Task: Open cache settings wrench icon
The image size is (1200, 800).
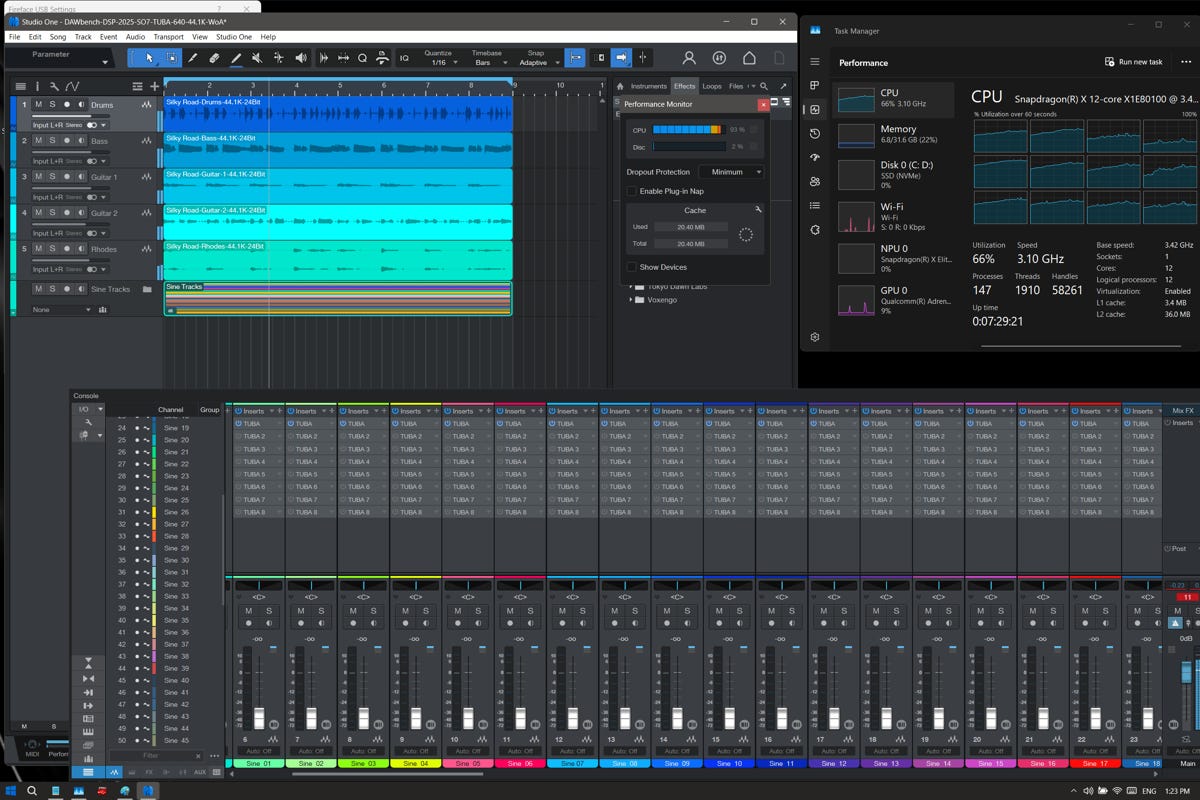Action: click(x=758, y=210)
